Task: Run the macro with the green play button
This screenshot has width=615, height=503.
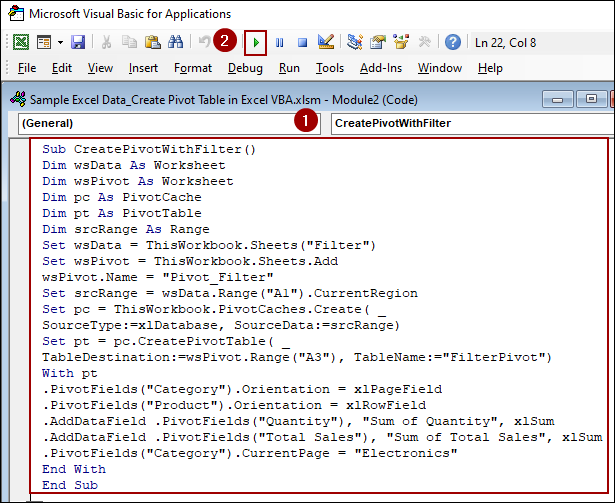Action: tap(258, 42)
